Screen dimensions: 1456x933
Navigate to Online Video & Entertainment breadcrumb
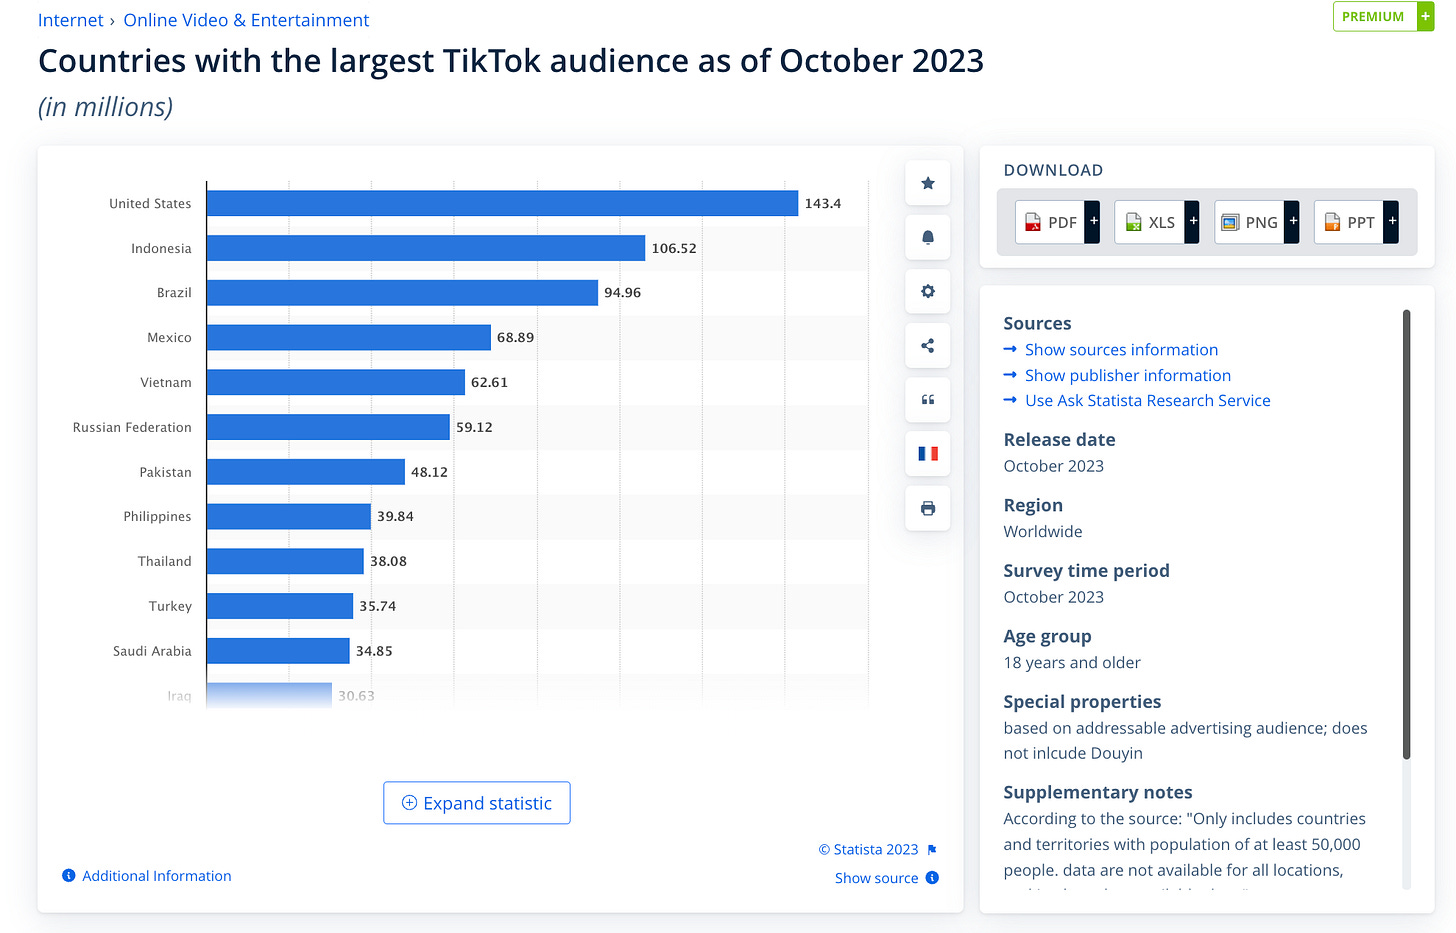pyautogui.click(x=246, y=19)
